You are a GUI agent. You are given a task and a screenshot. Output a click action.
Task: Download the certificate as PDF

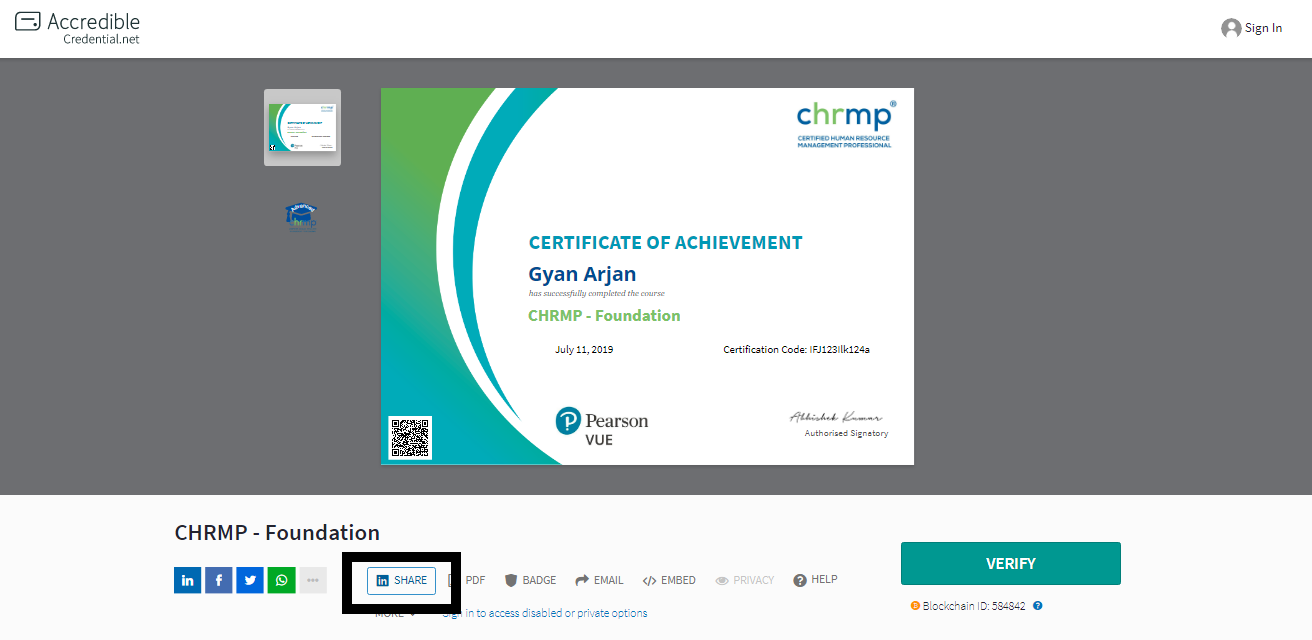pyautogui.click(x=468, y=580)
